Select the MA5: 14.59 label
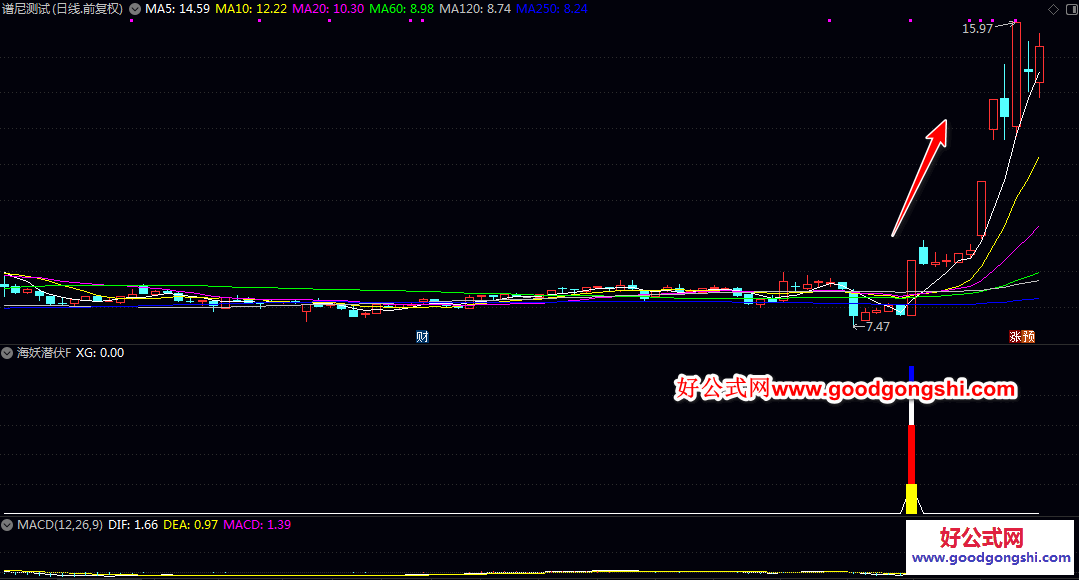 178,9
